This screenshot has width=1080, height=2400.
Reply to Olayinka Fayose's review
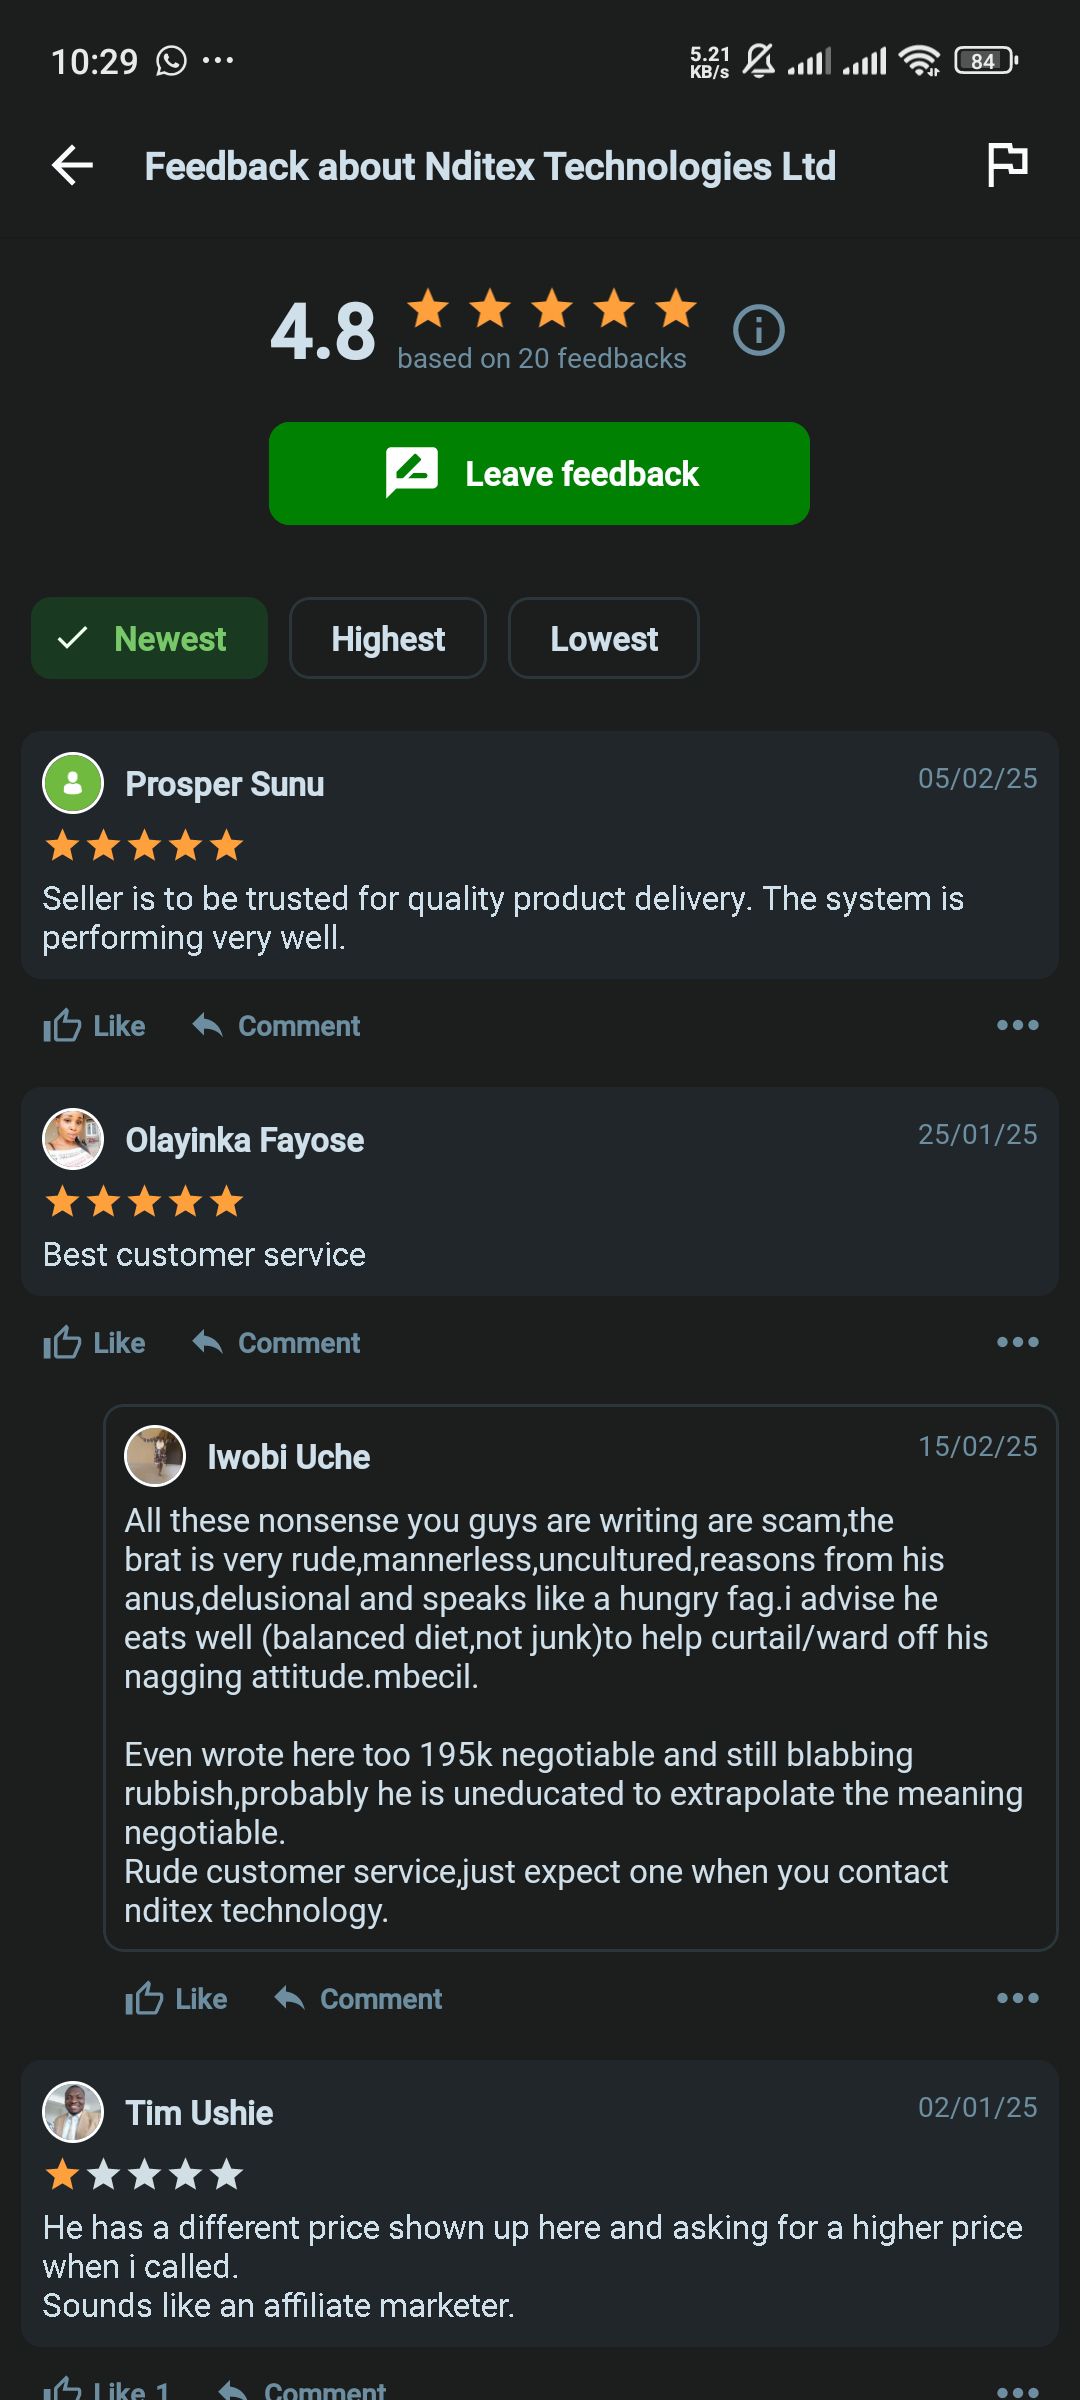tap(277, 1343)
